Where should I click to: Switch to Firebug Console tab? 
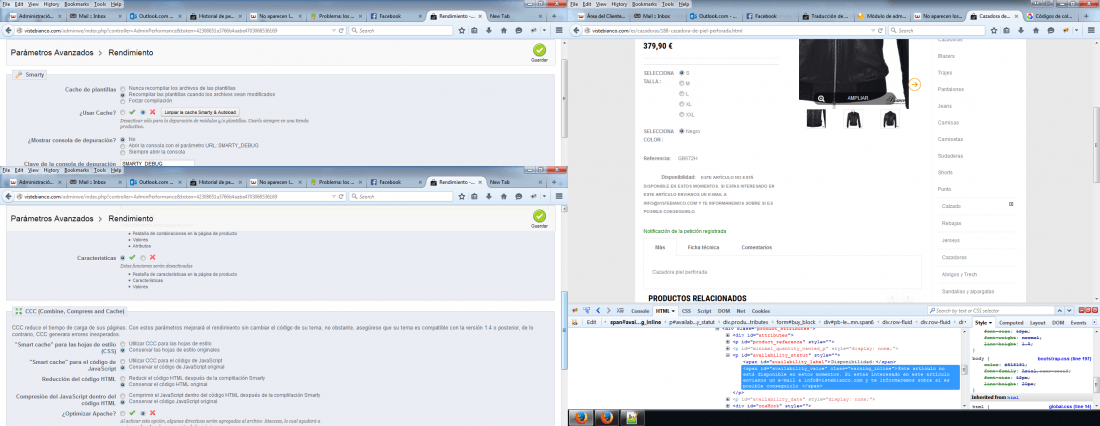click(x=640, y=311)
